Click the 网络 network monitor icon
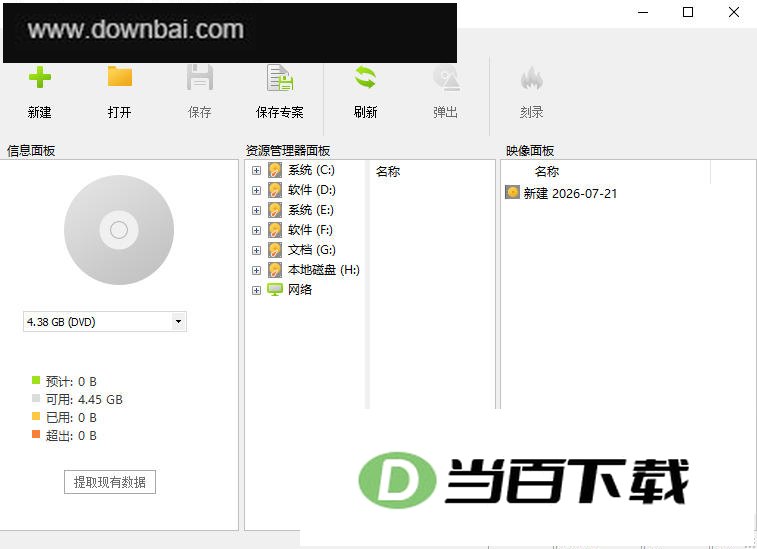 pos(275,290)
